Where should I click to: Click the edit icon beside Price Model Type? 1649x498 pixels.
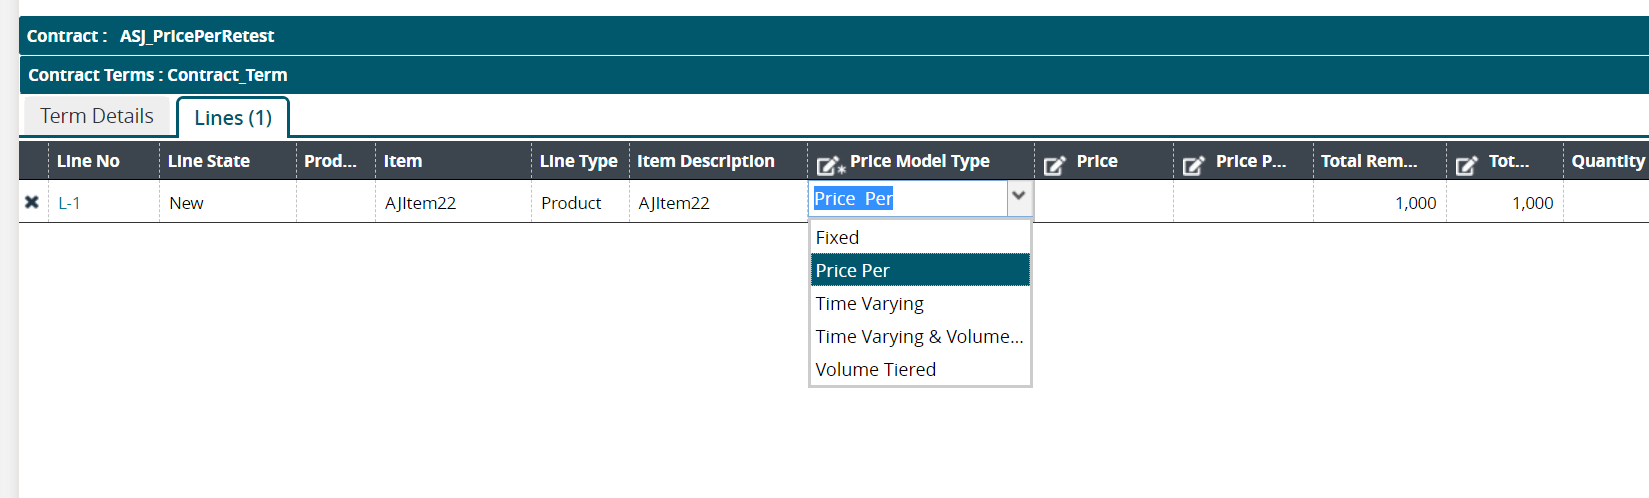[830, 165]
